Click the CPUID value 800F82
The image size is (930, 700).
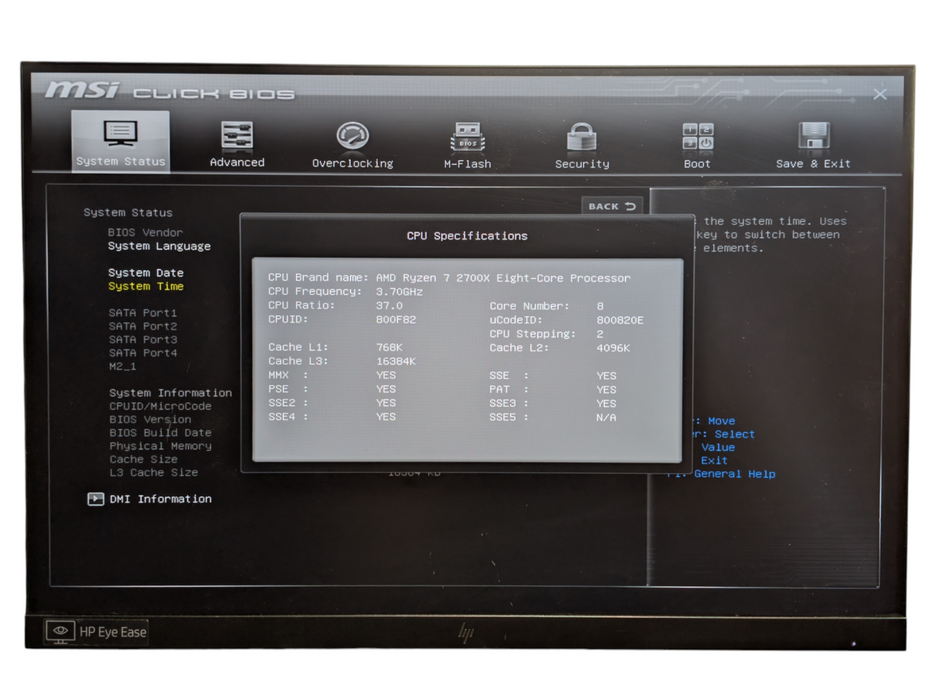[x=396, y=320]
